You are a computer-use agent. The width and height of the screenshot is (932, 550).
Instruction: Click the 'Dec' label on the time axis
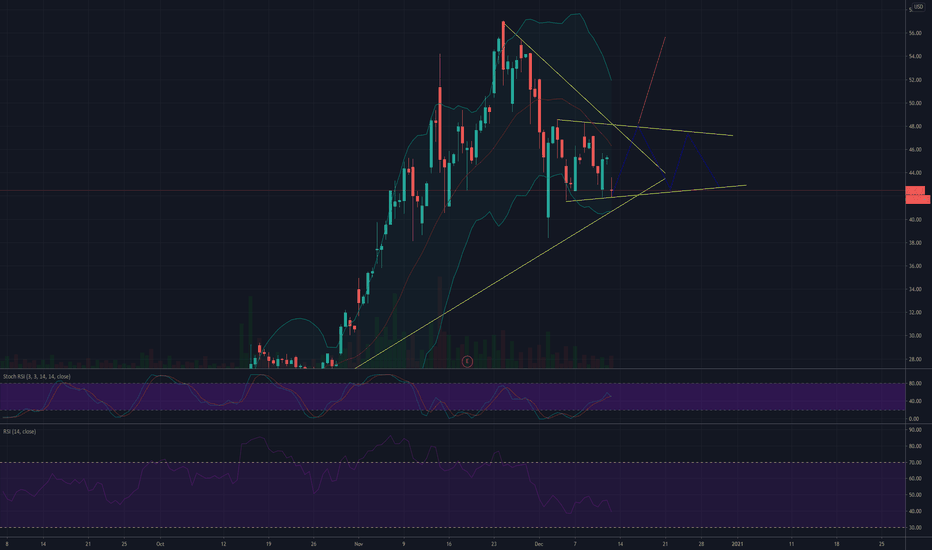pos(539,544)
